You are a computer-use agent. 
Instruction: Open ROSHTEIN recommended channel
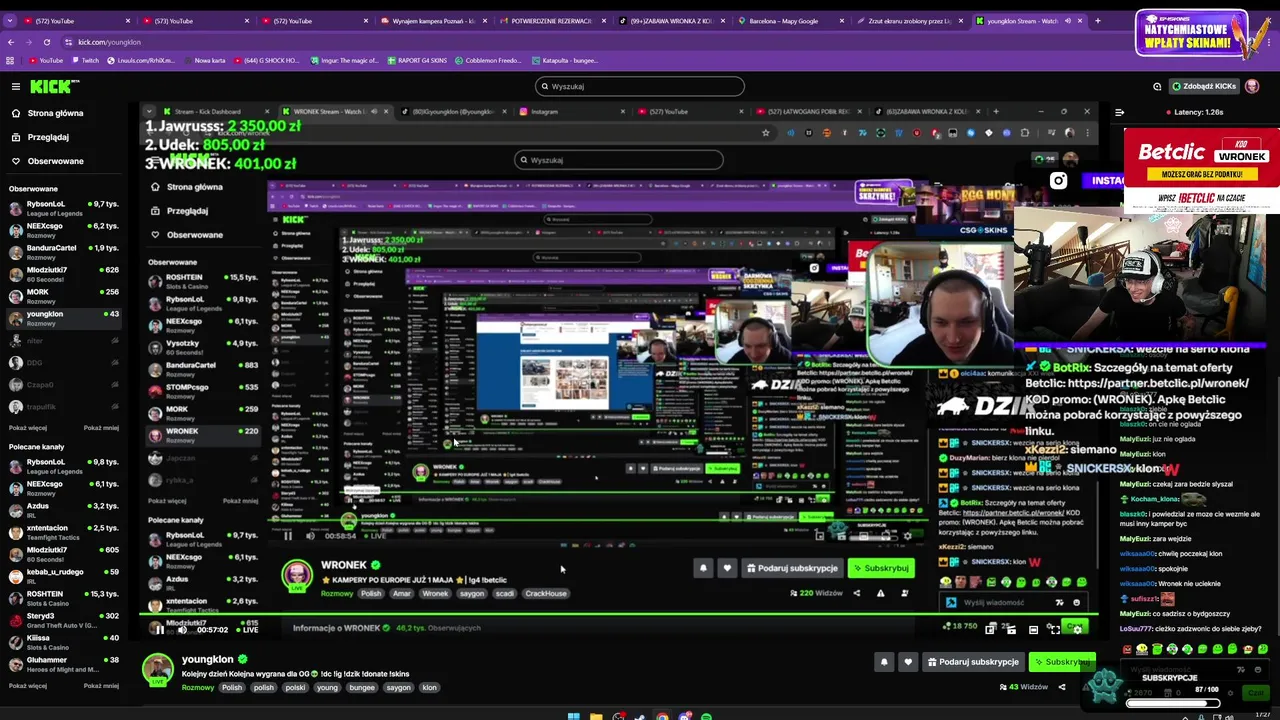[x=64, y=597]
